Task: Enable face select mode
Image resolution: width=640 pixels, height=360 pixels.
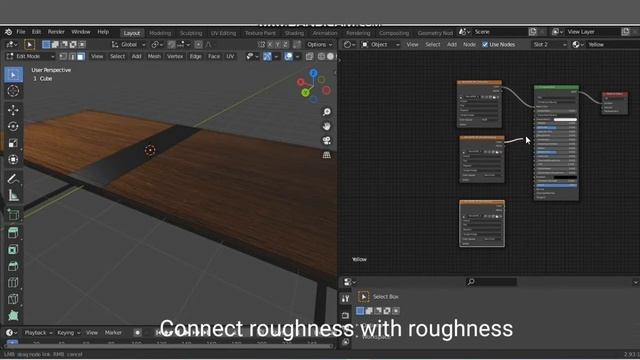Action: (81, 56)
